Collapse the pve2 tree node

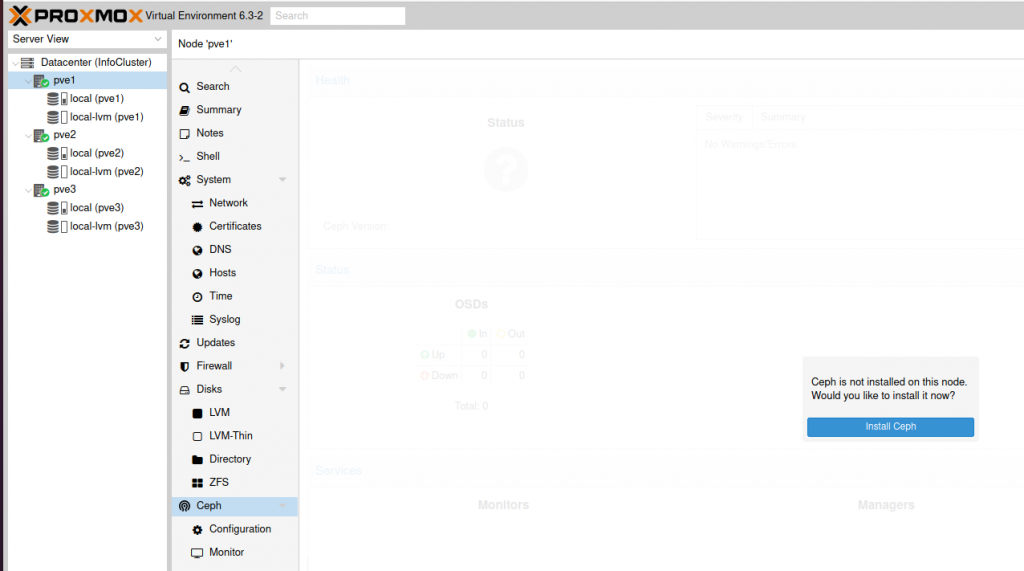[28, 136]
